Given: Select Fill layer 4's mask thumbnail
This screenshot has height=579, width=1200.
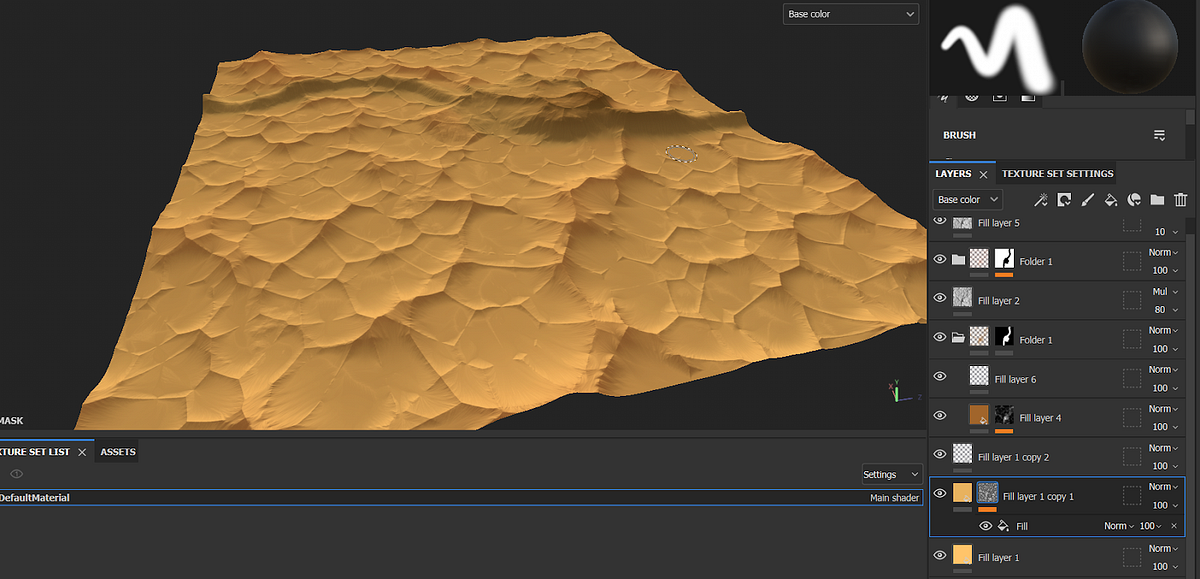Looking at the screenshot, I should pyautogui.click(x=1003, y=417).
